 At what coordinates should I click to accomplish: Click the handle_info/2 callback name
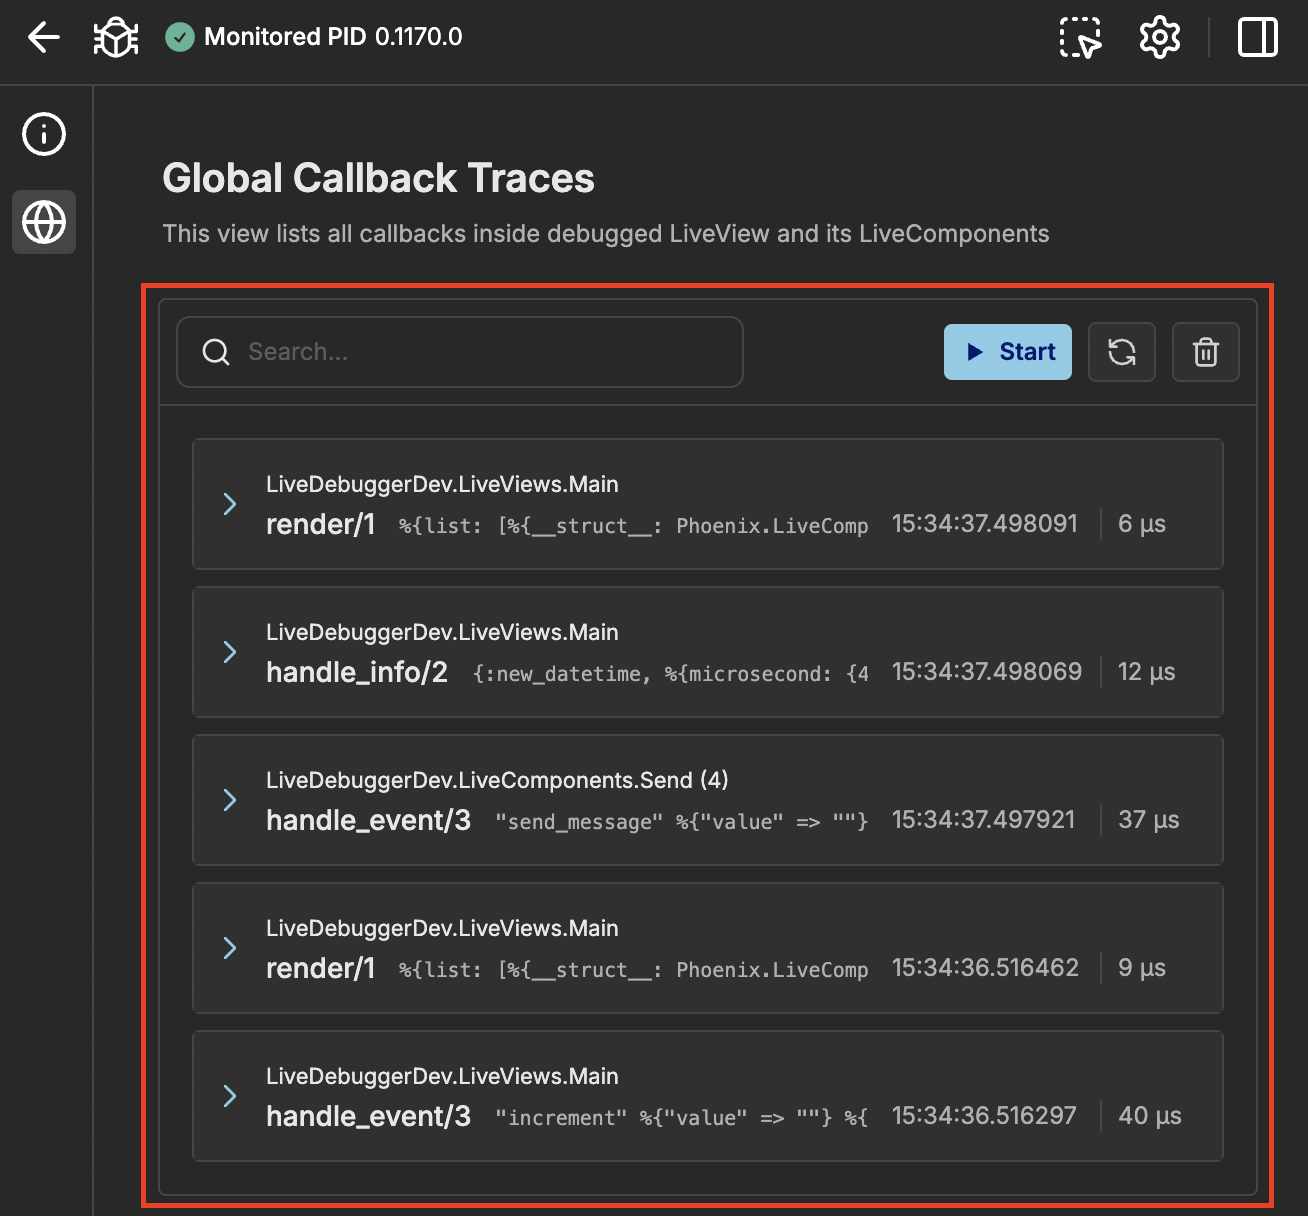(x=357, y=672)
